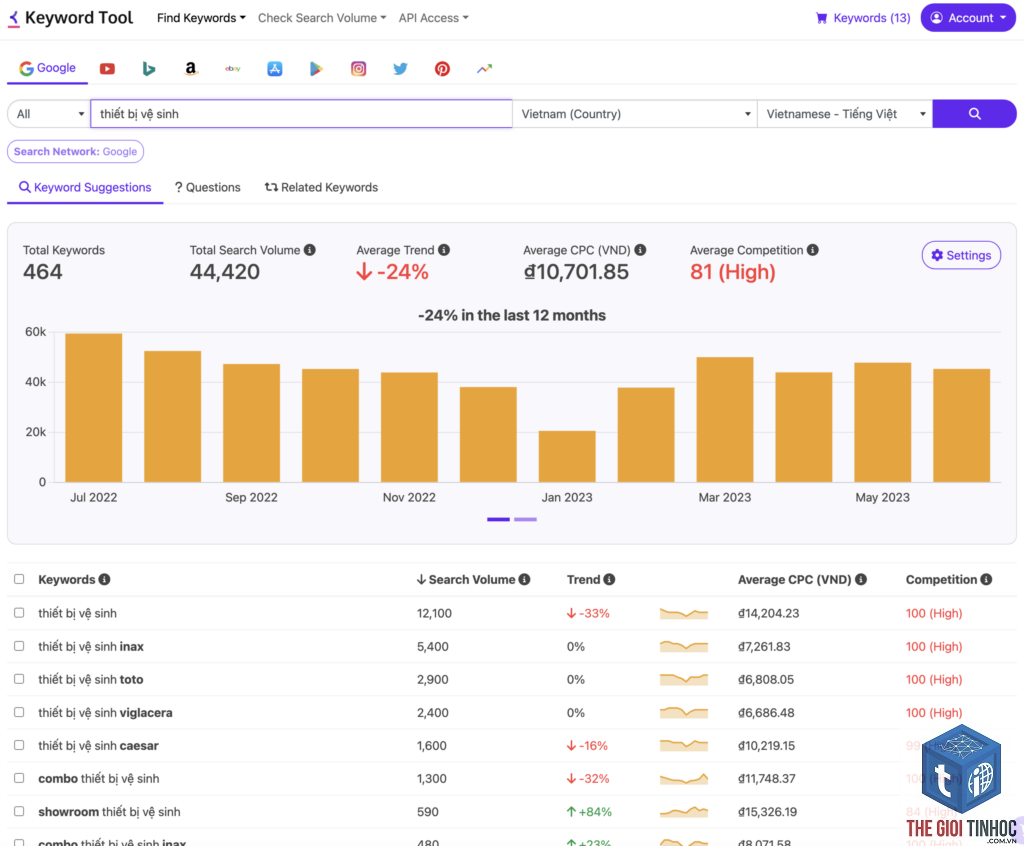Image resolution: width=1024 pixels, height=846 pixels.
Task: Sort by Search Volume column
Action: [x=466, y=579]
